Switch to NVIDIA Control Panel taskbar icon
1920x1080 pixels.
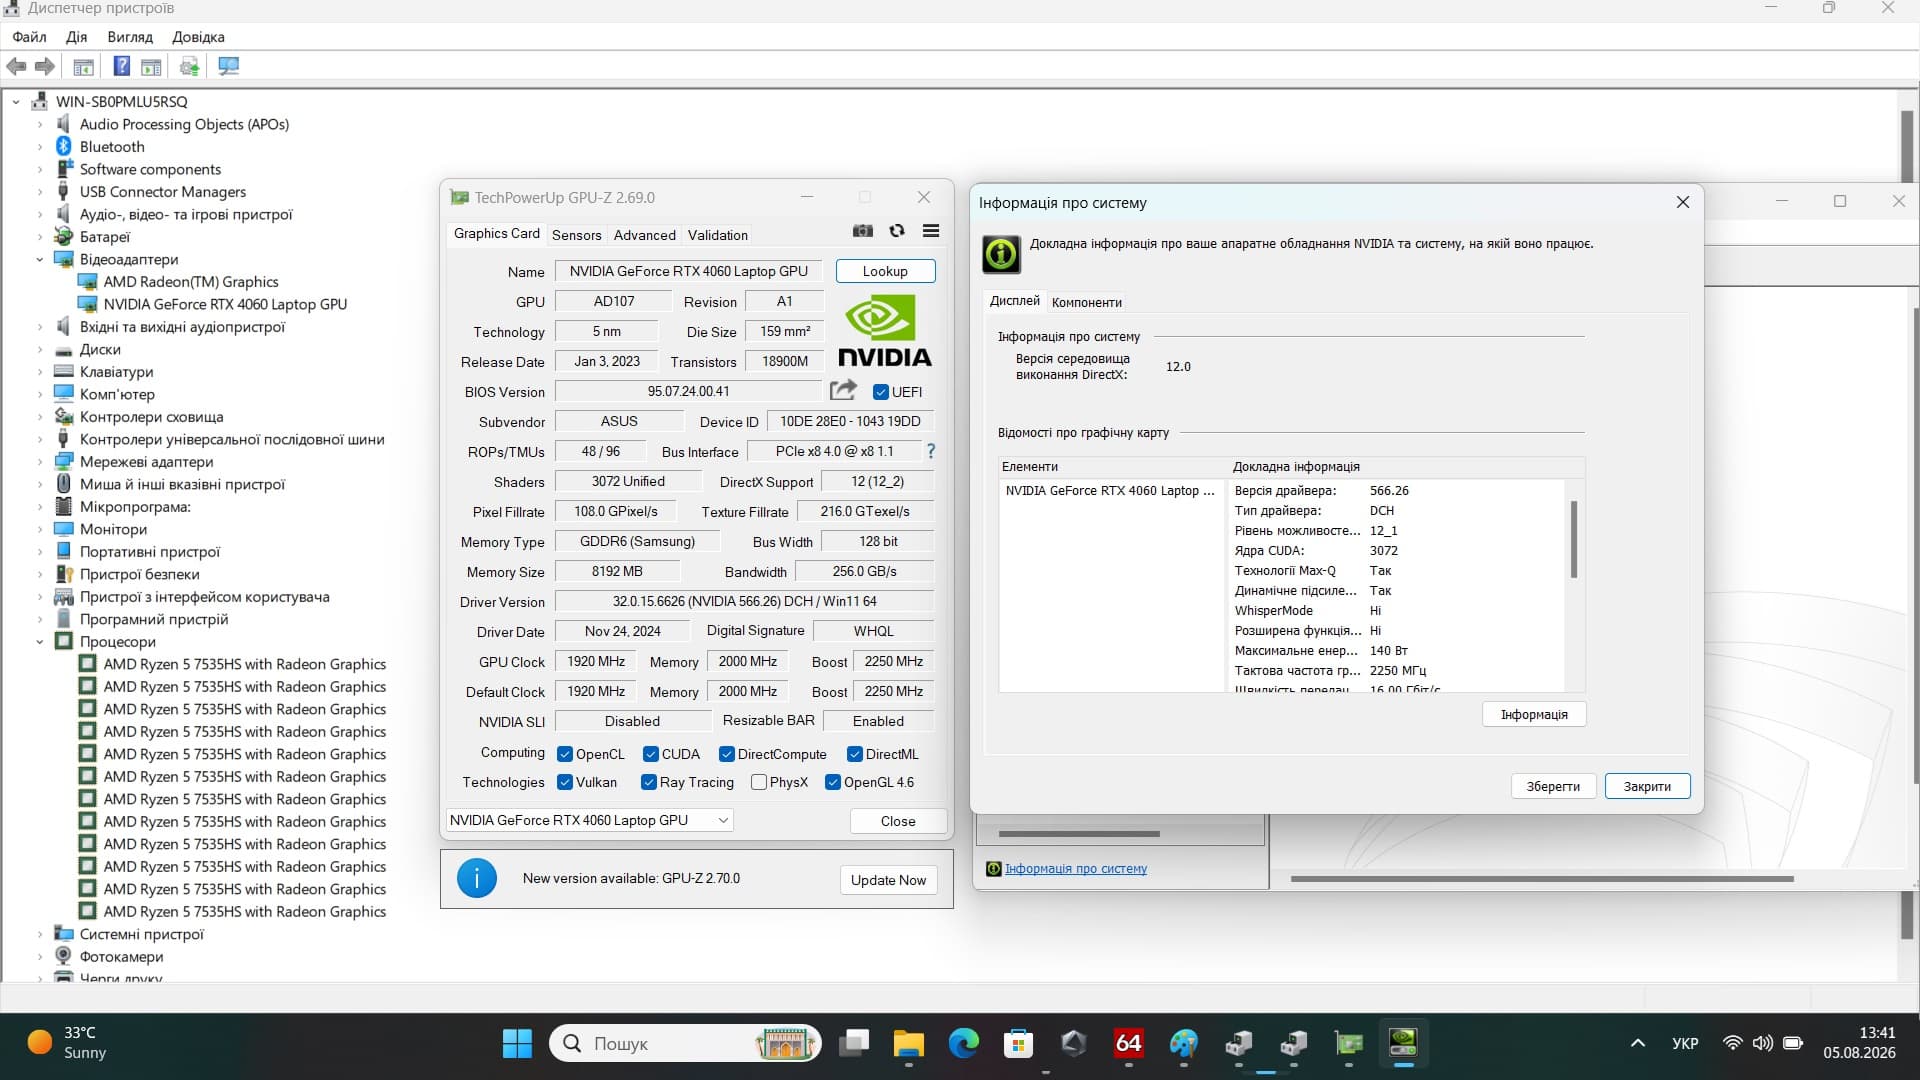click(x=1404, y=1044)
